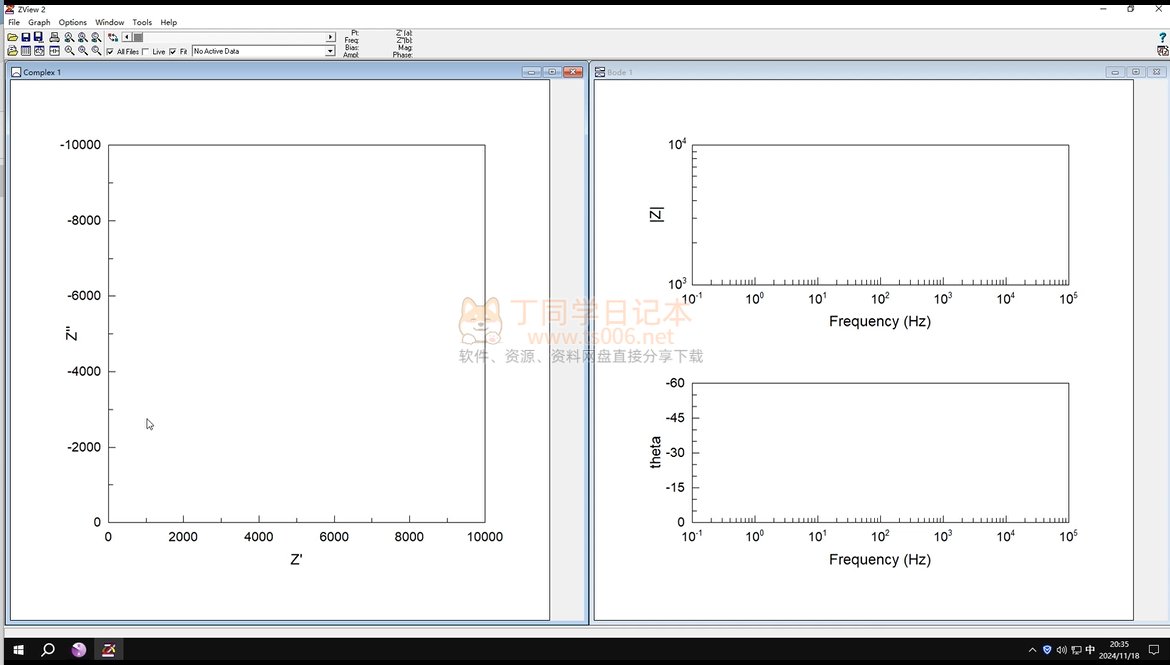Click the purple sphere taskbar app icon
Image resolution: width=1170 pixels, height=665 pixels.
coord(78,650)
